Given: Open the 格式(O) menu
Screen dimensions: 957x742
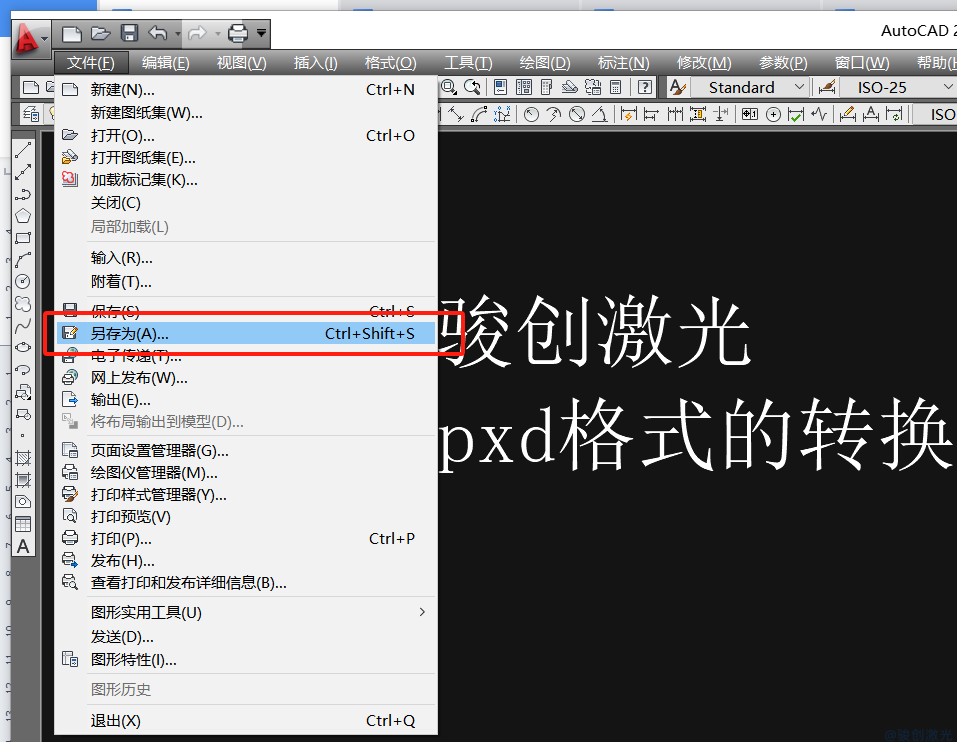Looking at the screenshot, I should click(391, 63).
